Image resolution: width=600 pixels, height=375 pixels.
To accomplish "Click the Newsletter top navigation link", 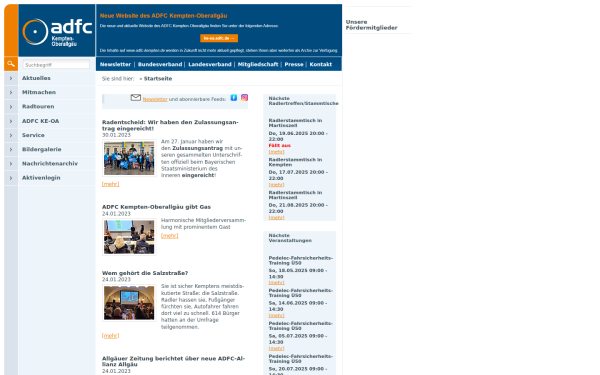I will [115, 64].
